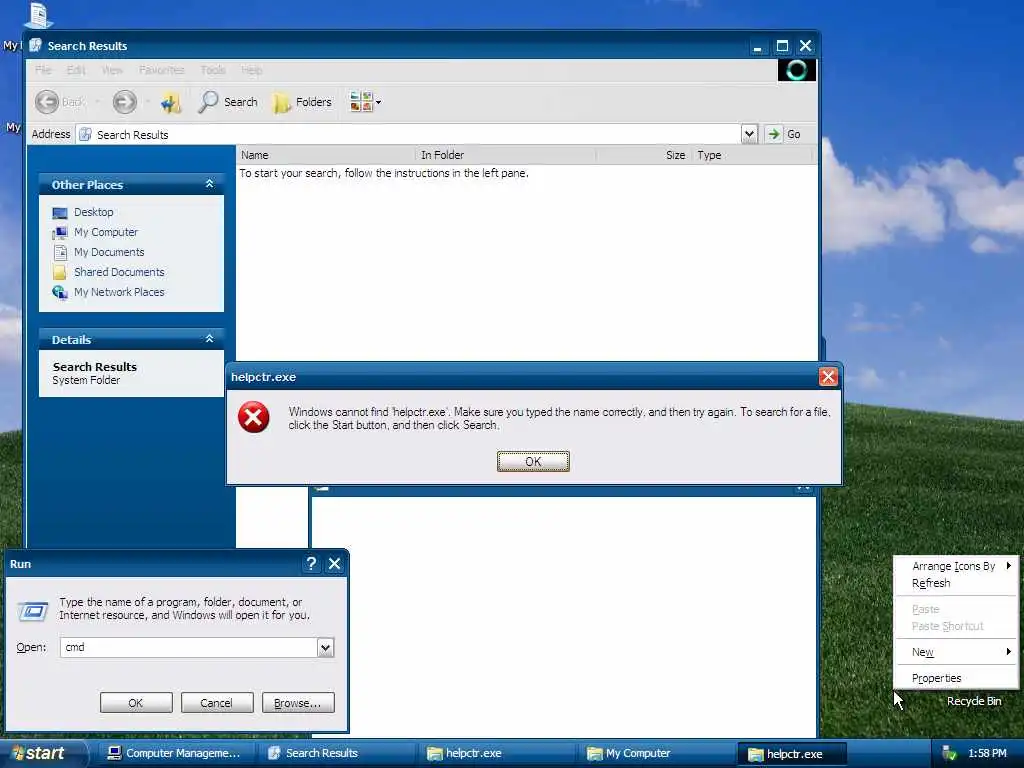1024x768 pixels.
Task: Click Browse... in the Run dialog
Action: click(x=298, y=703)
